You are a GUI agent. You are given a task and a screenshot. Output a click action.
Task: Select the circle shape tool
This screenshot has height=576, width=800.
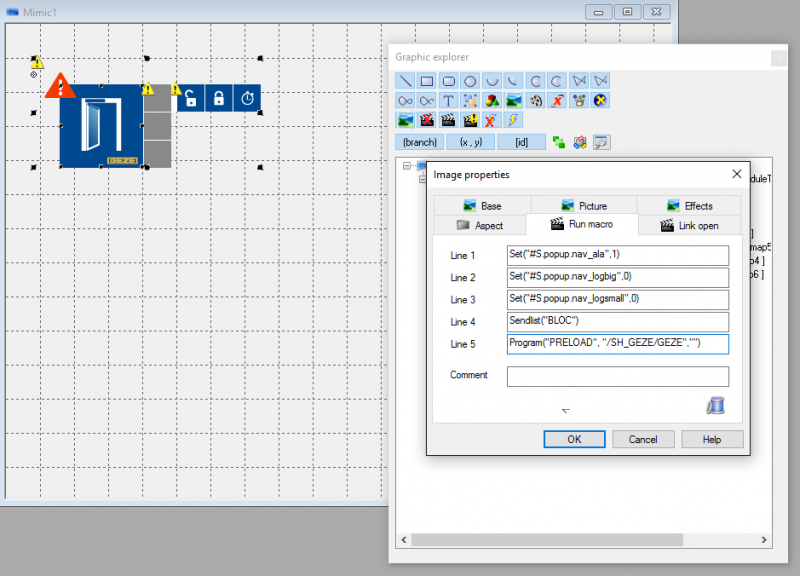pos(470,81)
